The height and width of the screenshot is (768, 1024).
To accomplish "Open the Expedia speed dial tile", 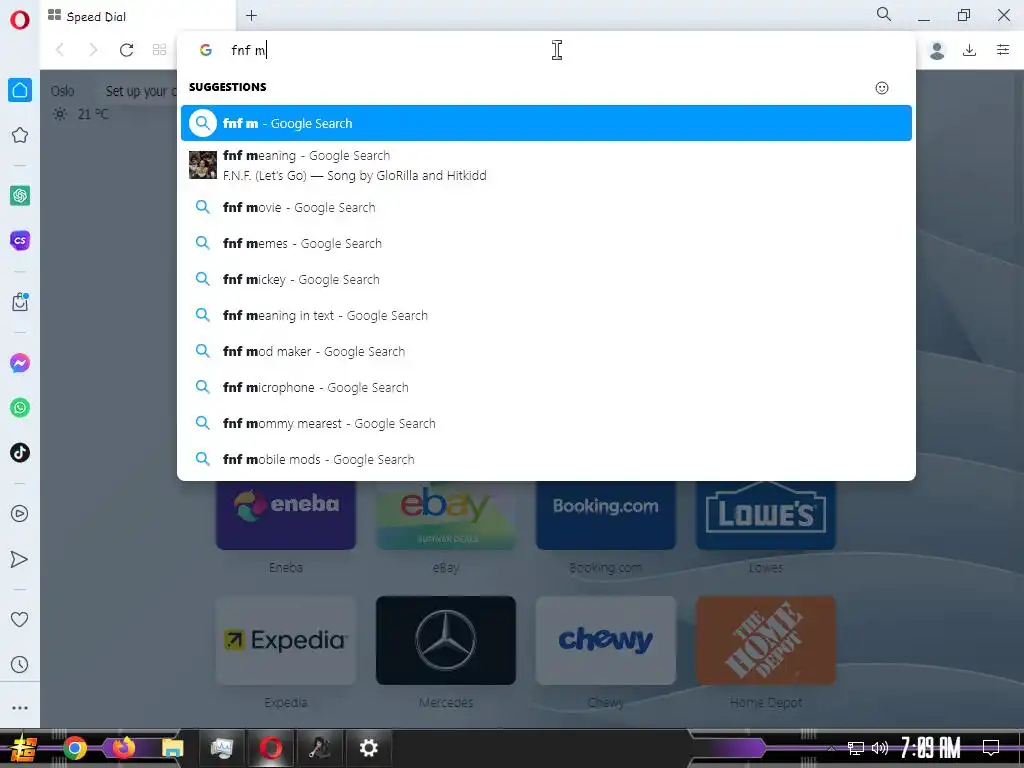I will [x=286, y=640].
